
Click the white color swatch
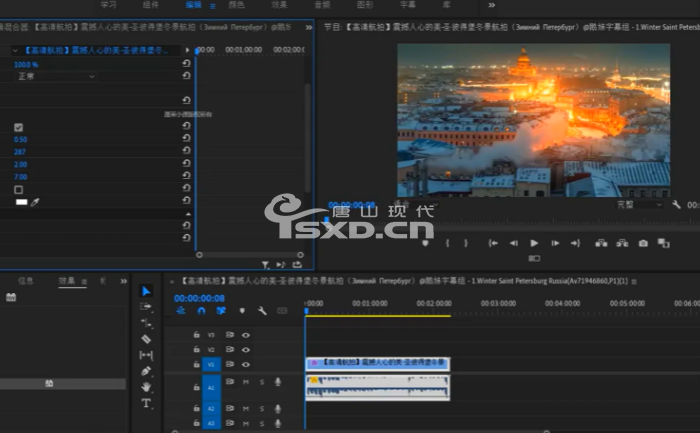21,202
